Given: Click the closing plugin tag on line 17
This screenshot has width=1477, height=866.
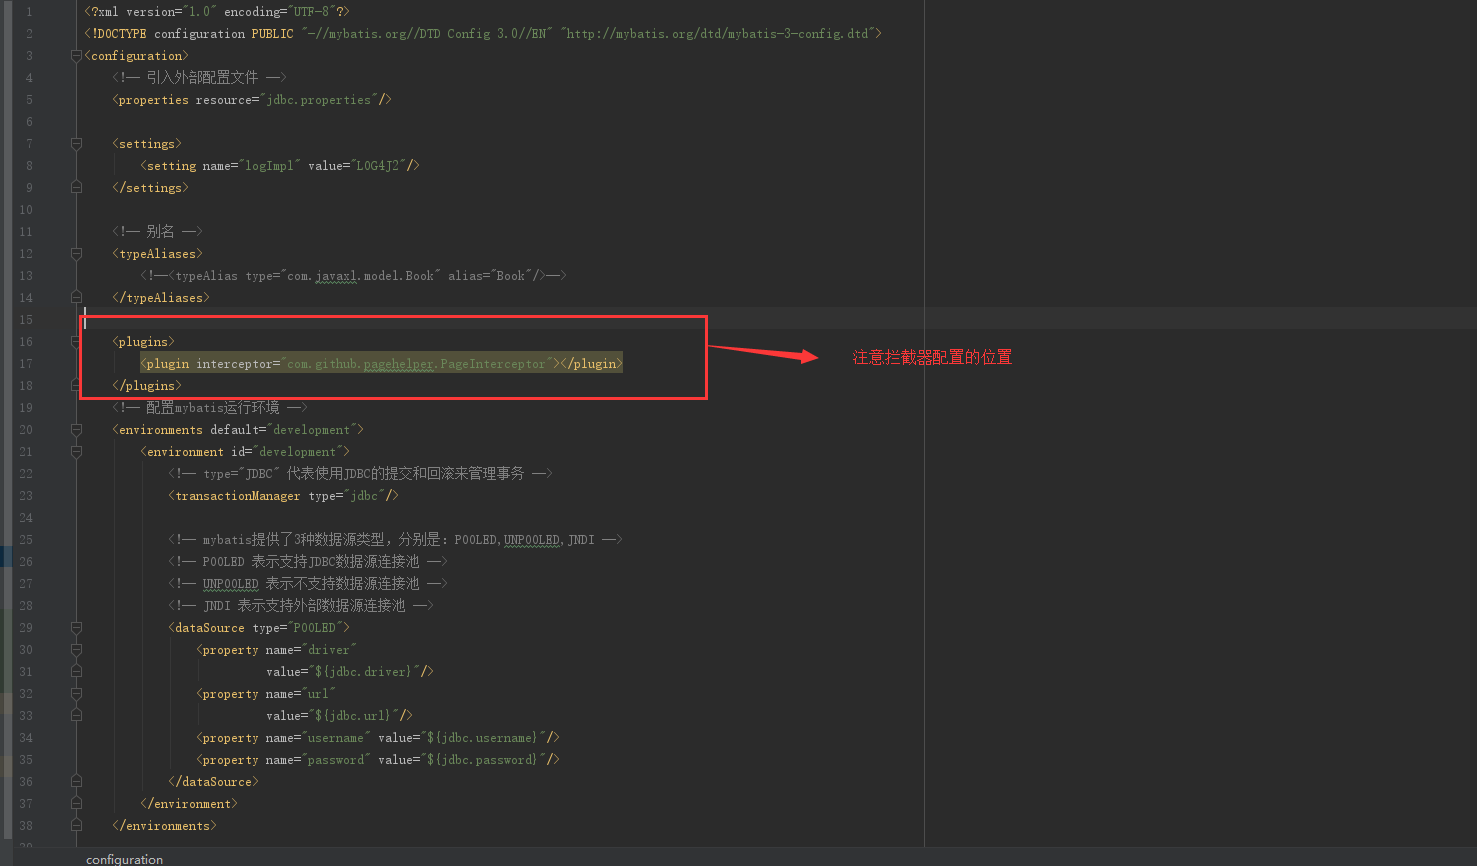Looking at the screenshot, I should click(590, 364).
